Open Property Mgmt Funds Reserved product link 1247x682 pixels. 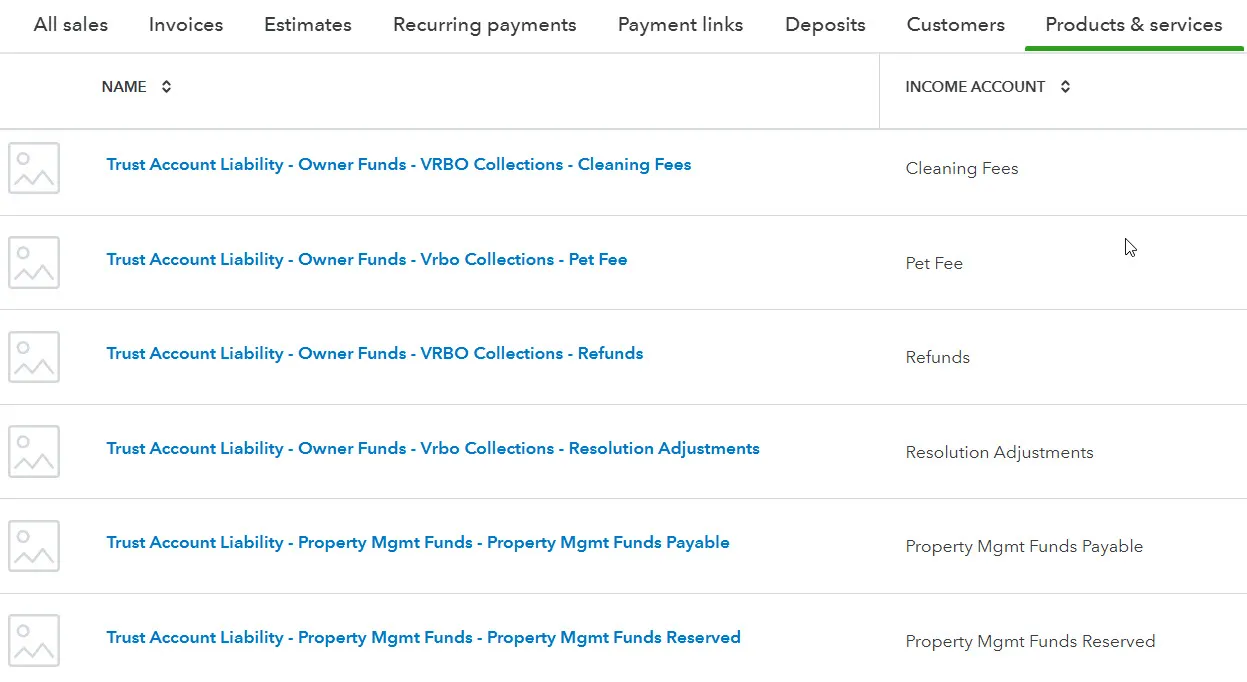coord(424,638)
